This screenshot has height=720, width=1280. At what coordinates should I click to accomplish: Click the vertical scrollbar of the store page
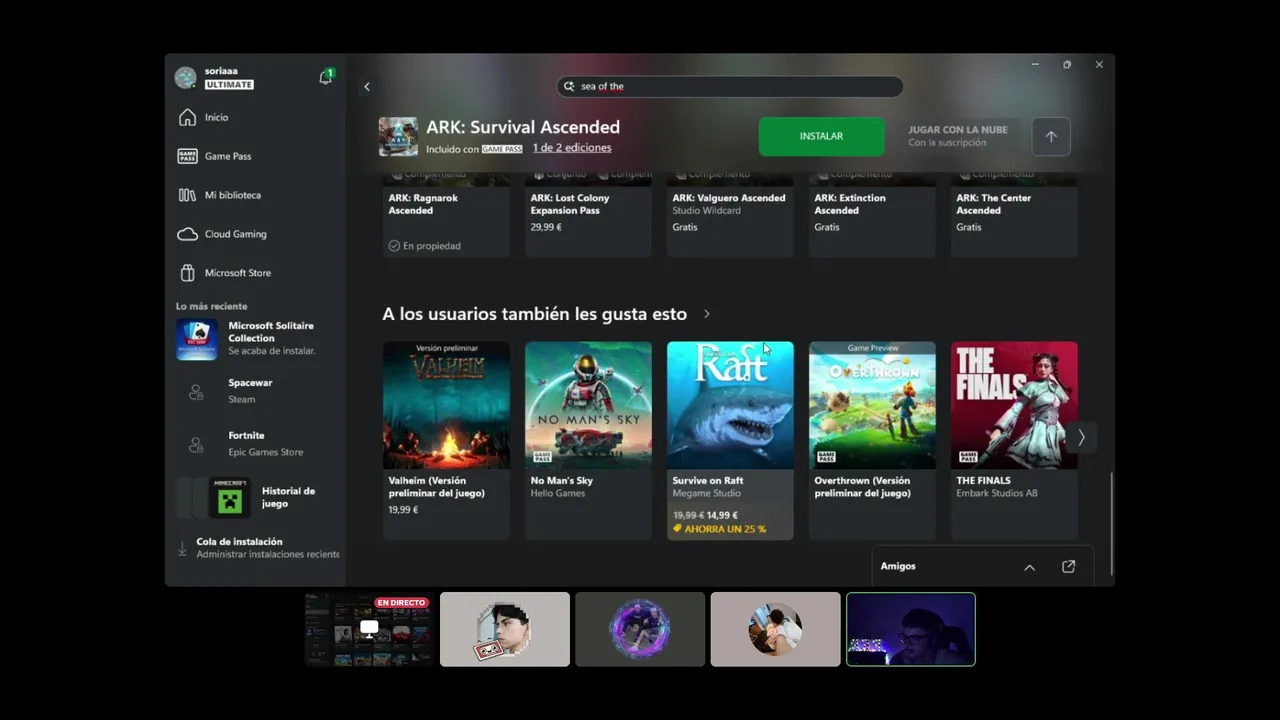coord(1111,523)
